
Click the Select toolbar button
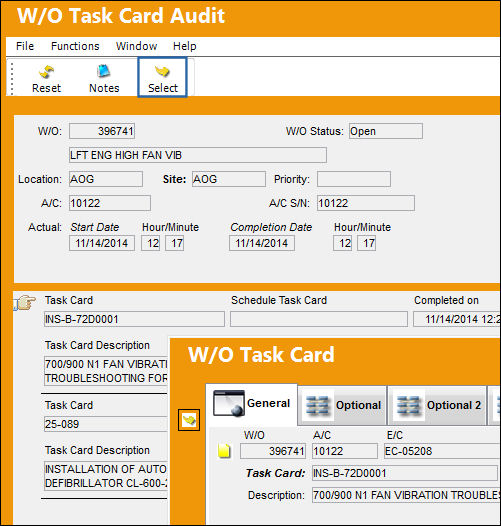pyautogui.click(x=162, y=77)
